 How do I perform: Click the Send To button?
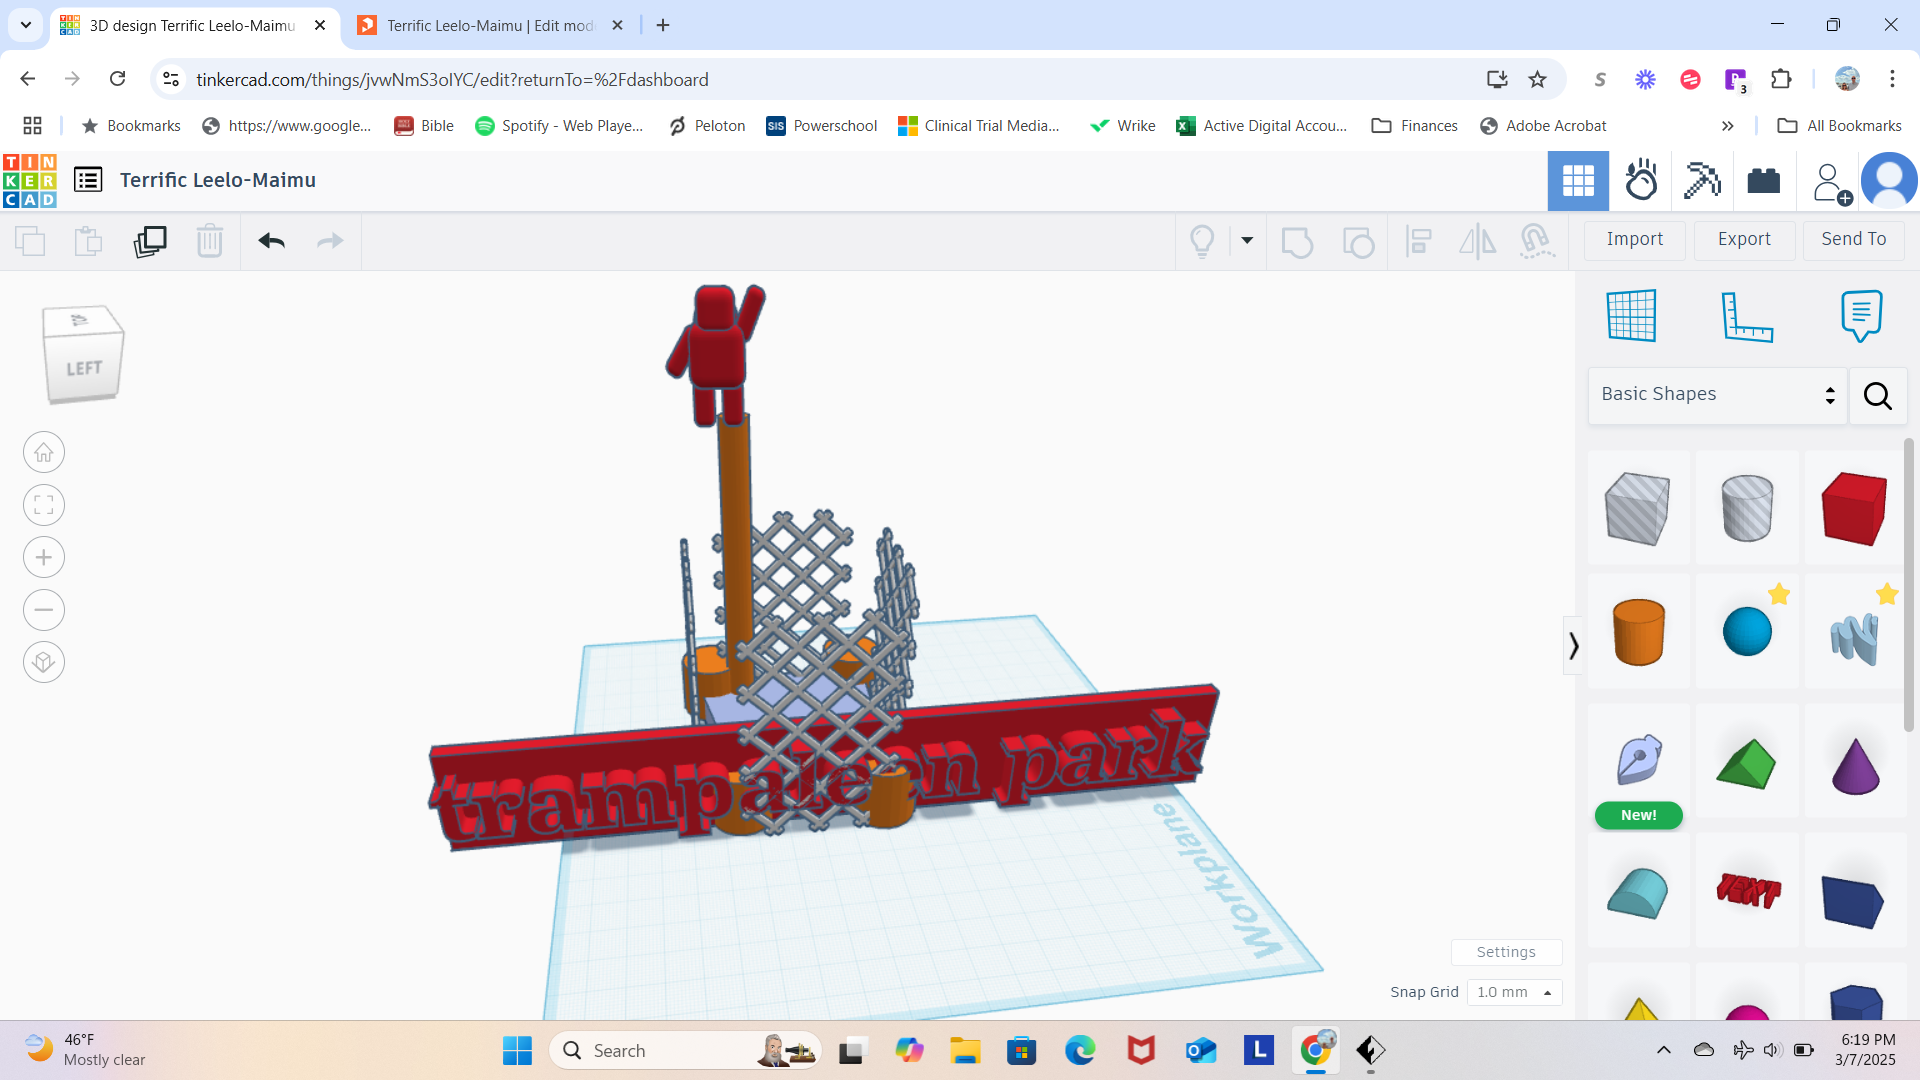1853,240
